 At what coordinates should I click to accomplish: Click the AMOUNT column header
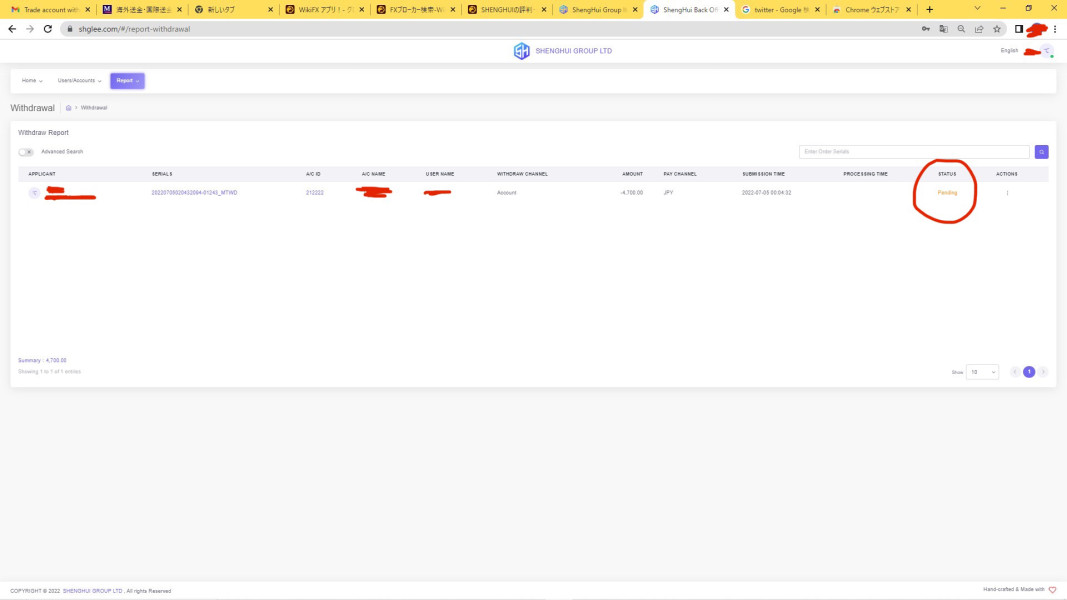[x=632, y=174]
